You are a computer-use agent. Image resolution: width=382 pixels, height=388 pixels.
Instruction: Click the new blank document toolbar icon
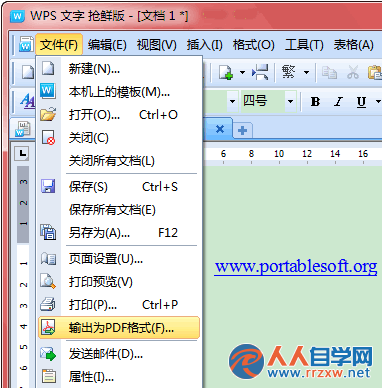(27, 72)
